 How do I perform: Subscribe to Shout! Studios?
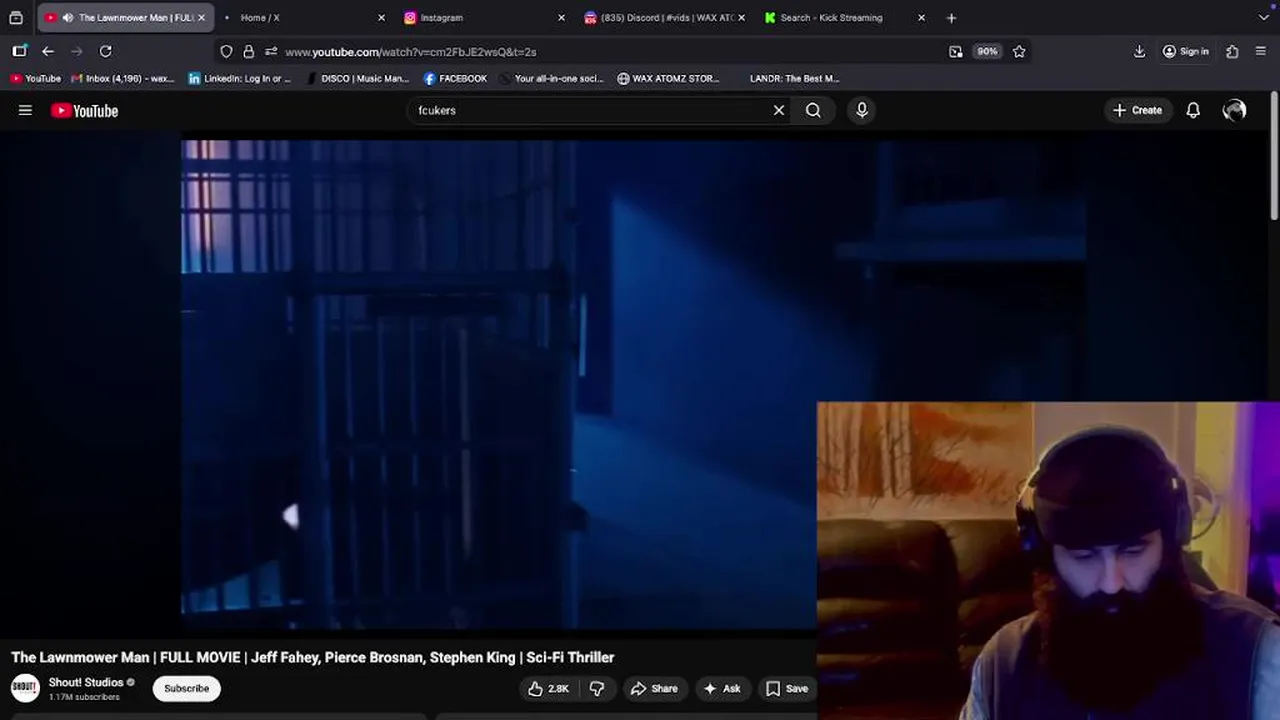187,688
